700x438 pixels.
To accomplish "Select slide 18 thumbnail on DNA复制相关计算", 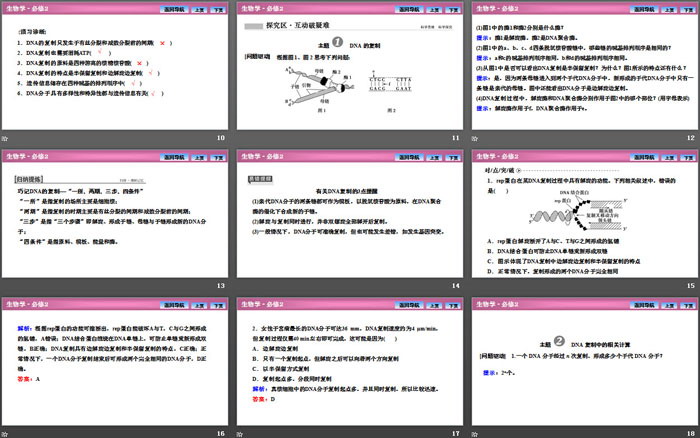I will click(x=585, y=362).
